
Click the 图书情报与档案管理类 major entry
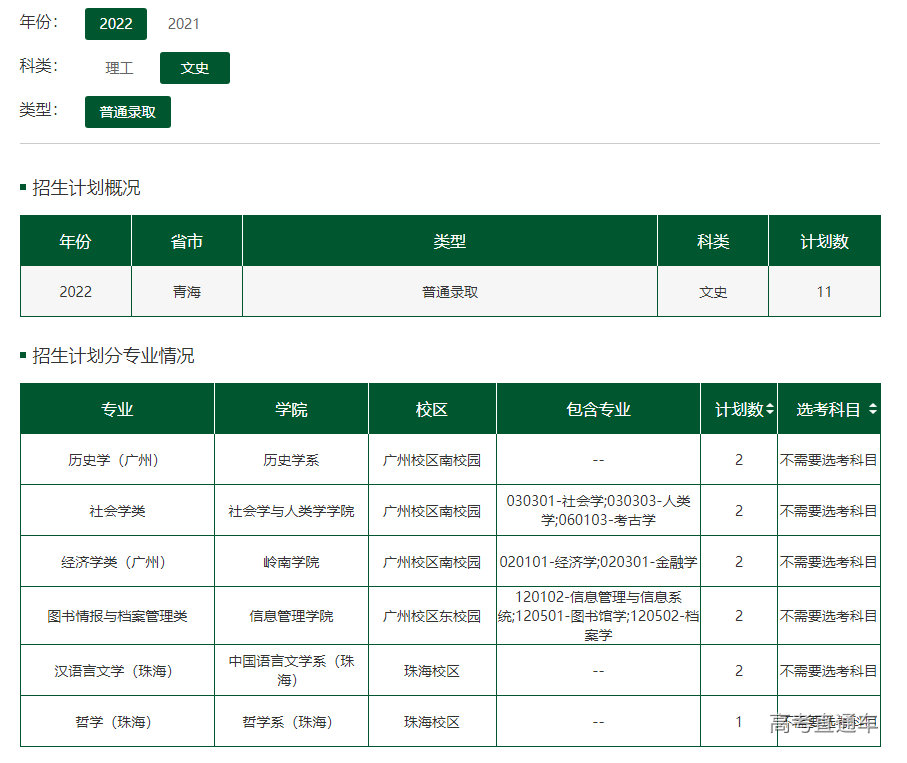click(x=117, y=616)
